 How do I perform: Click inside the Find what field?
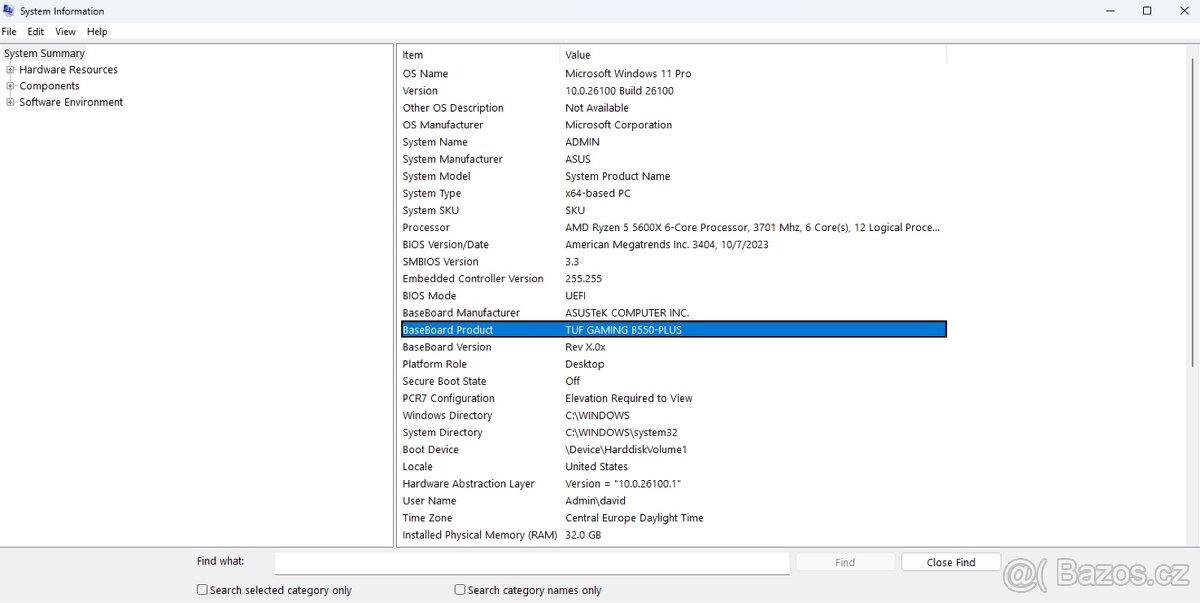pos(530,562)
